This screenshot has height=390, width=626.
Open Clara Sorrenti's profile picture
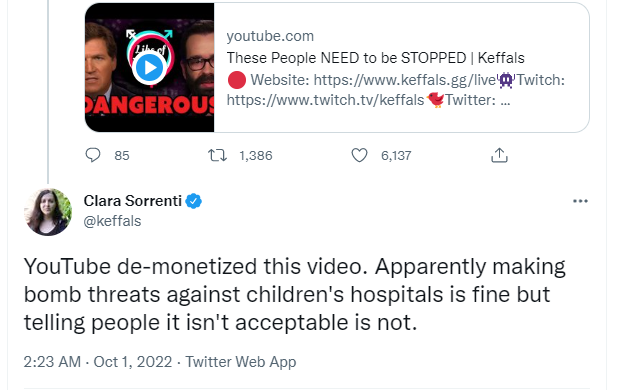pos(48,212)
